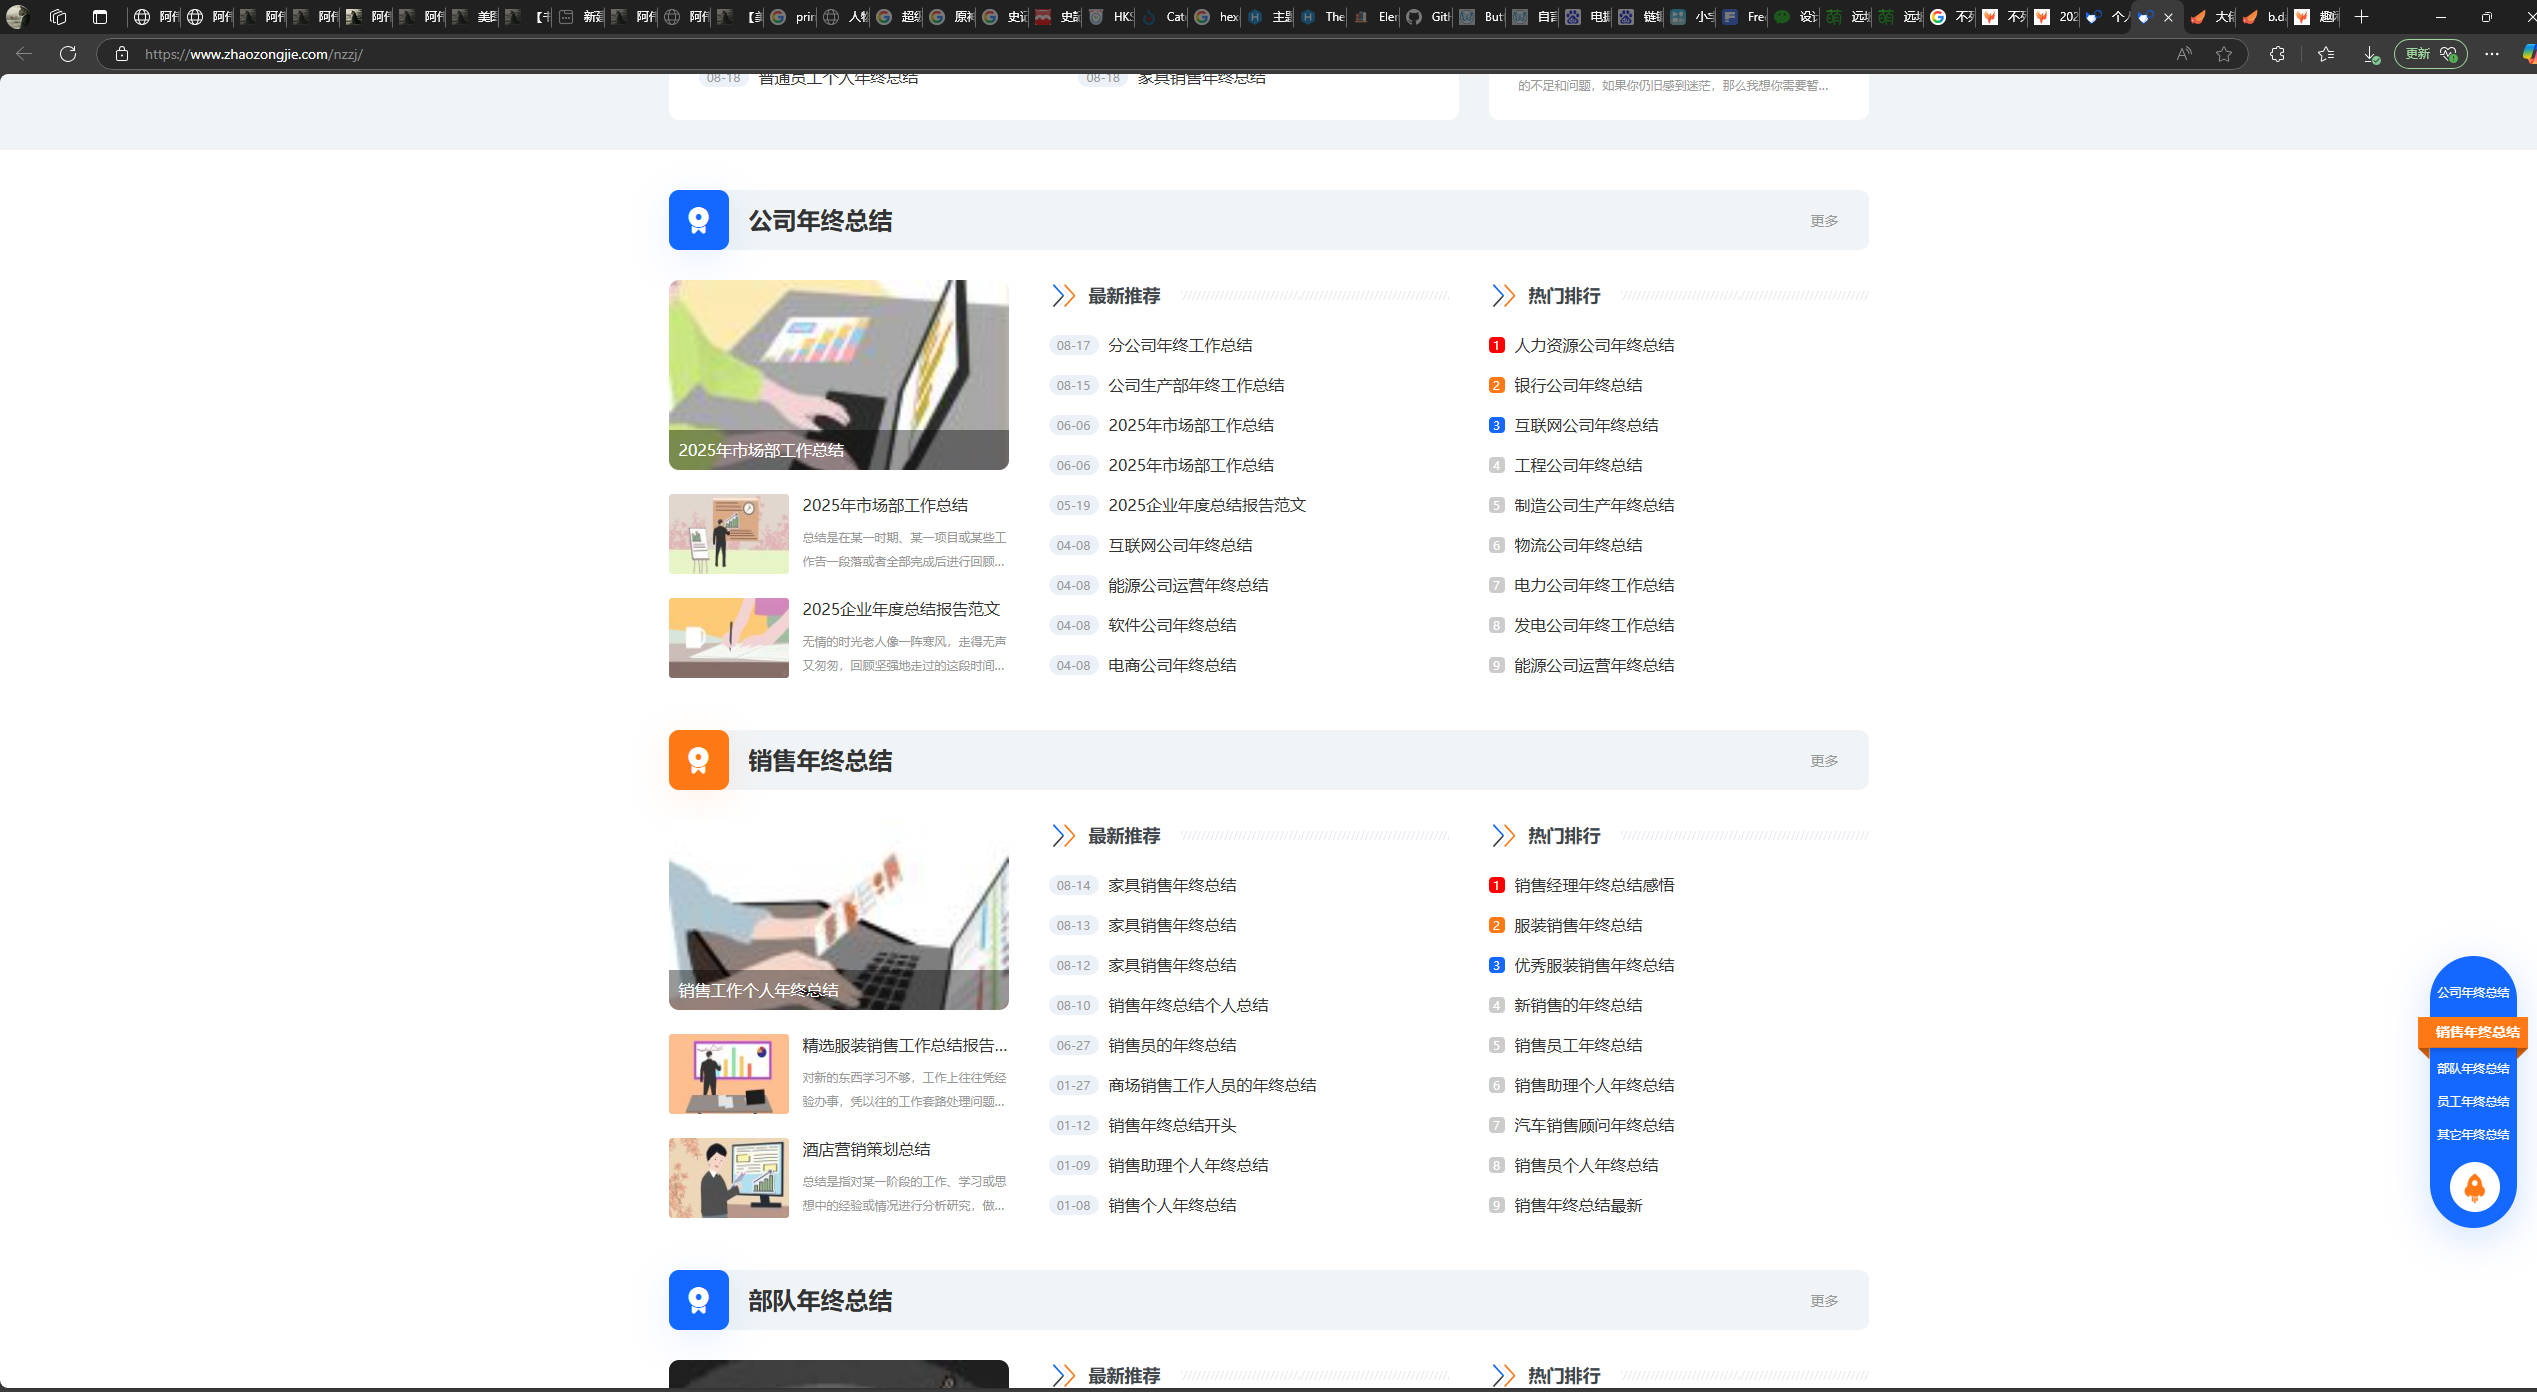Open 人力资源公司年终总结 ranked link
This screenshot has width=2537, height=1392.
[x=1593, y=345]
